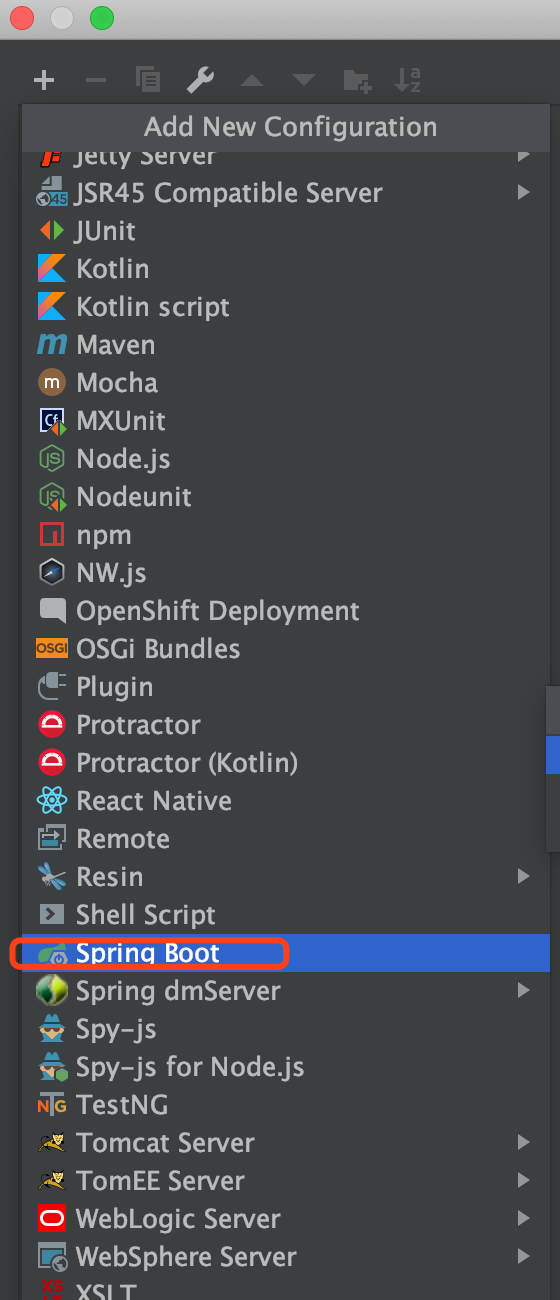
Task: Click the Plugin plug icon
Action: tap(52, 687)
